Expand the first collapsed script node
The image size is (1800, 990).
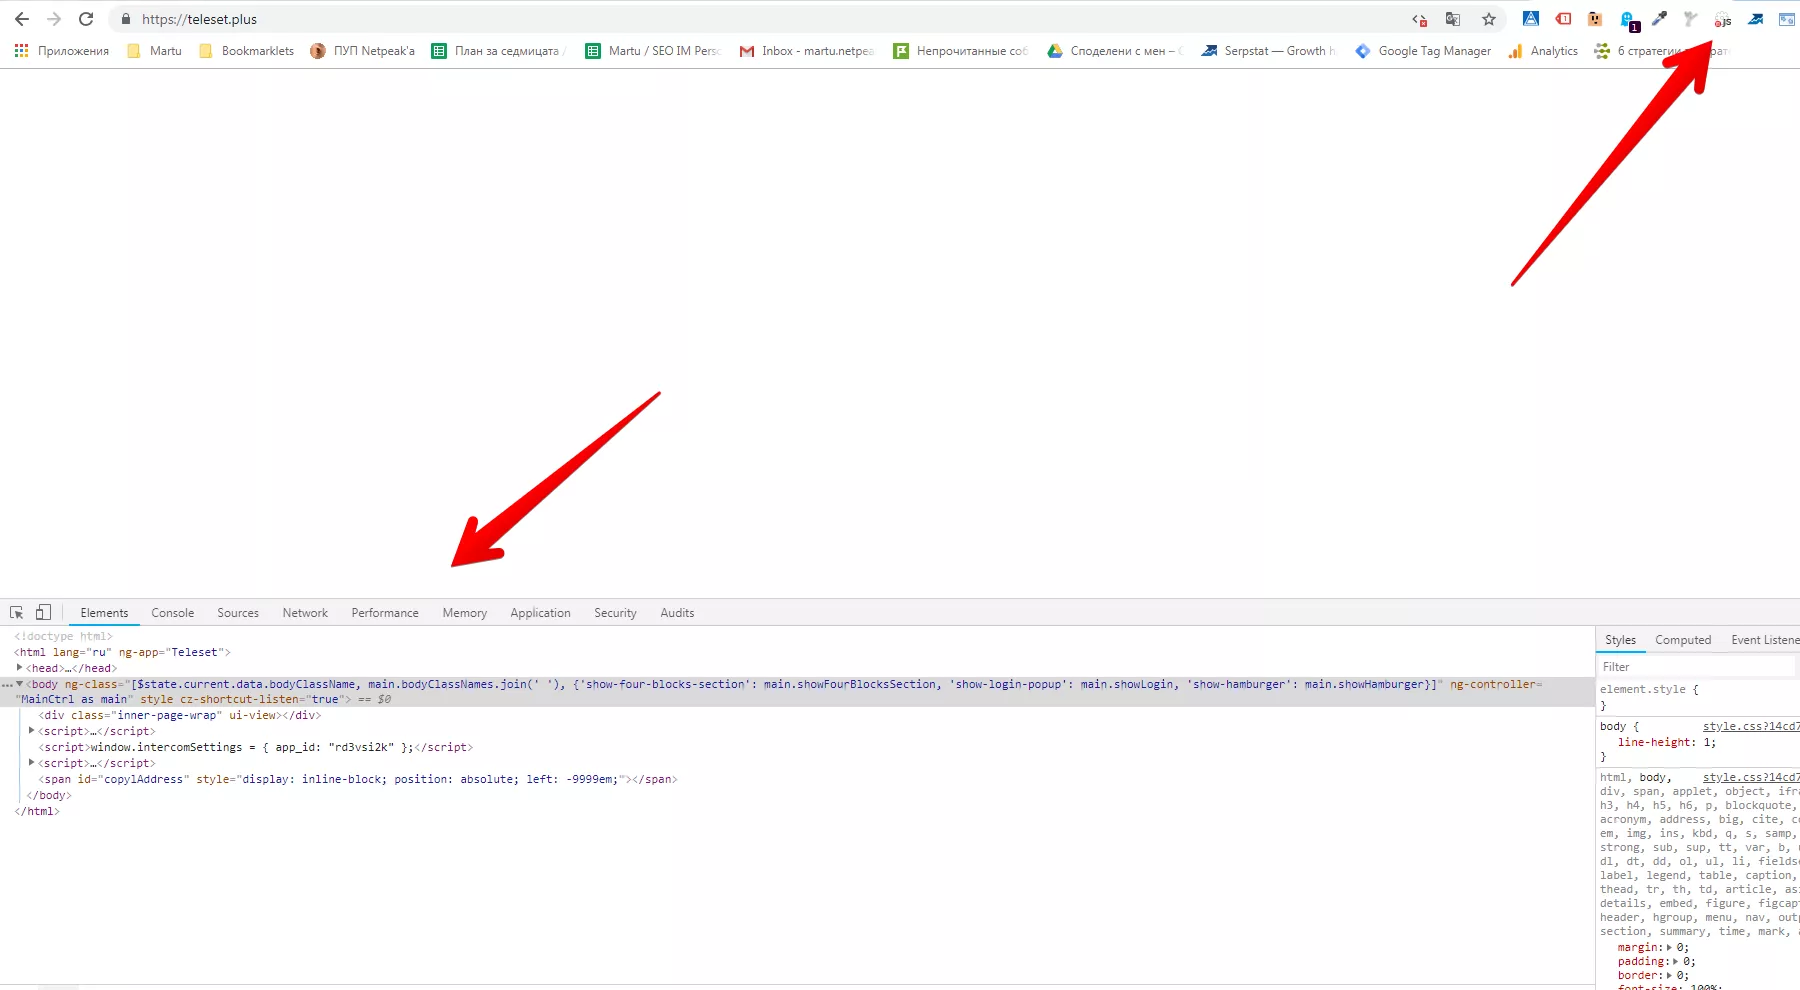(x=32, y=731)
